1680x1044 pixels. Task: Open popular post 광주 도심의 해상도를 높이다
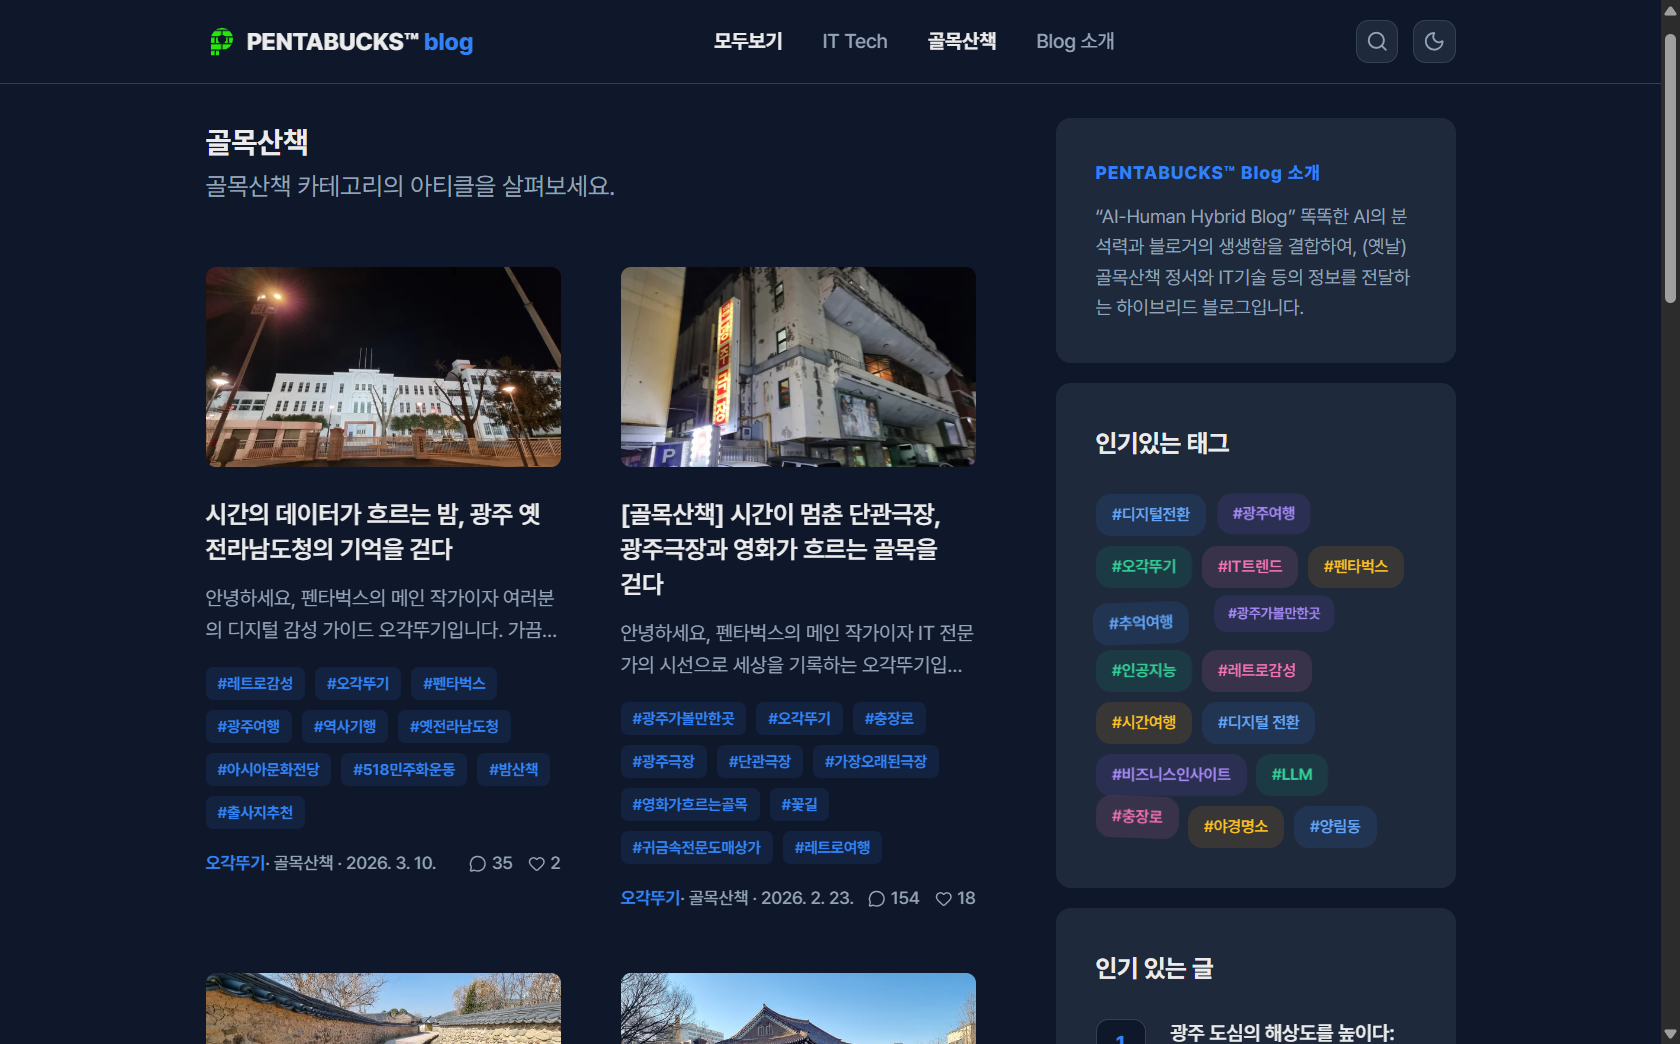pyautogui.click(x=1282, y=1032)
